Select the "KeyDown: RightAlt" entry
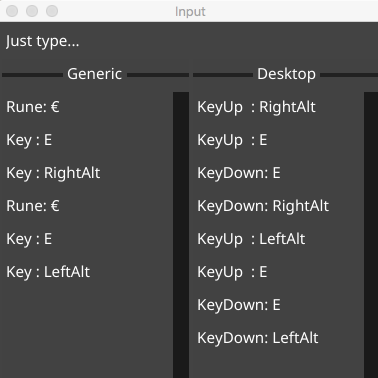Image resolution: width=378 pixels, height=378 pixels. point(263,206)
